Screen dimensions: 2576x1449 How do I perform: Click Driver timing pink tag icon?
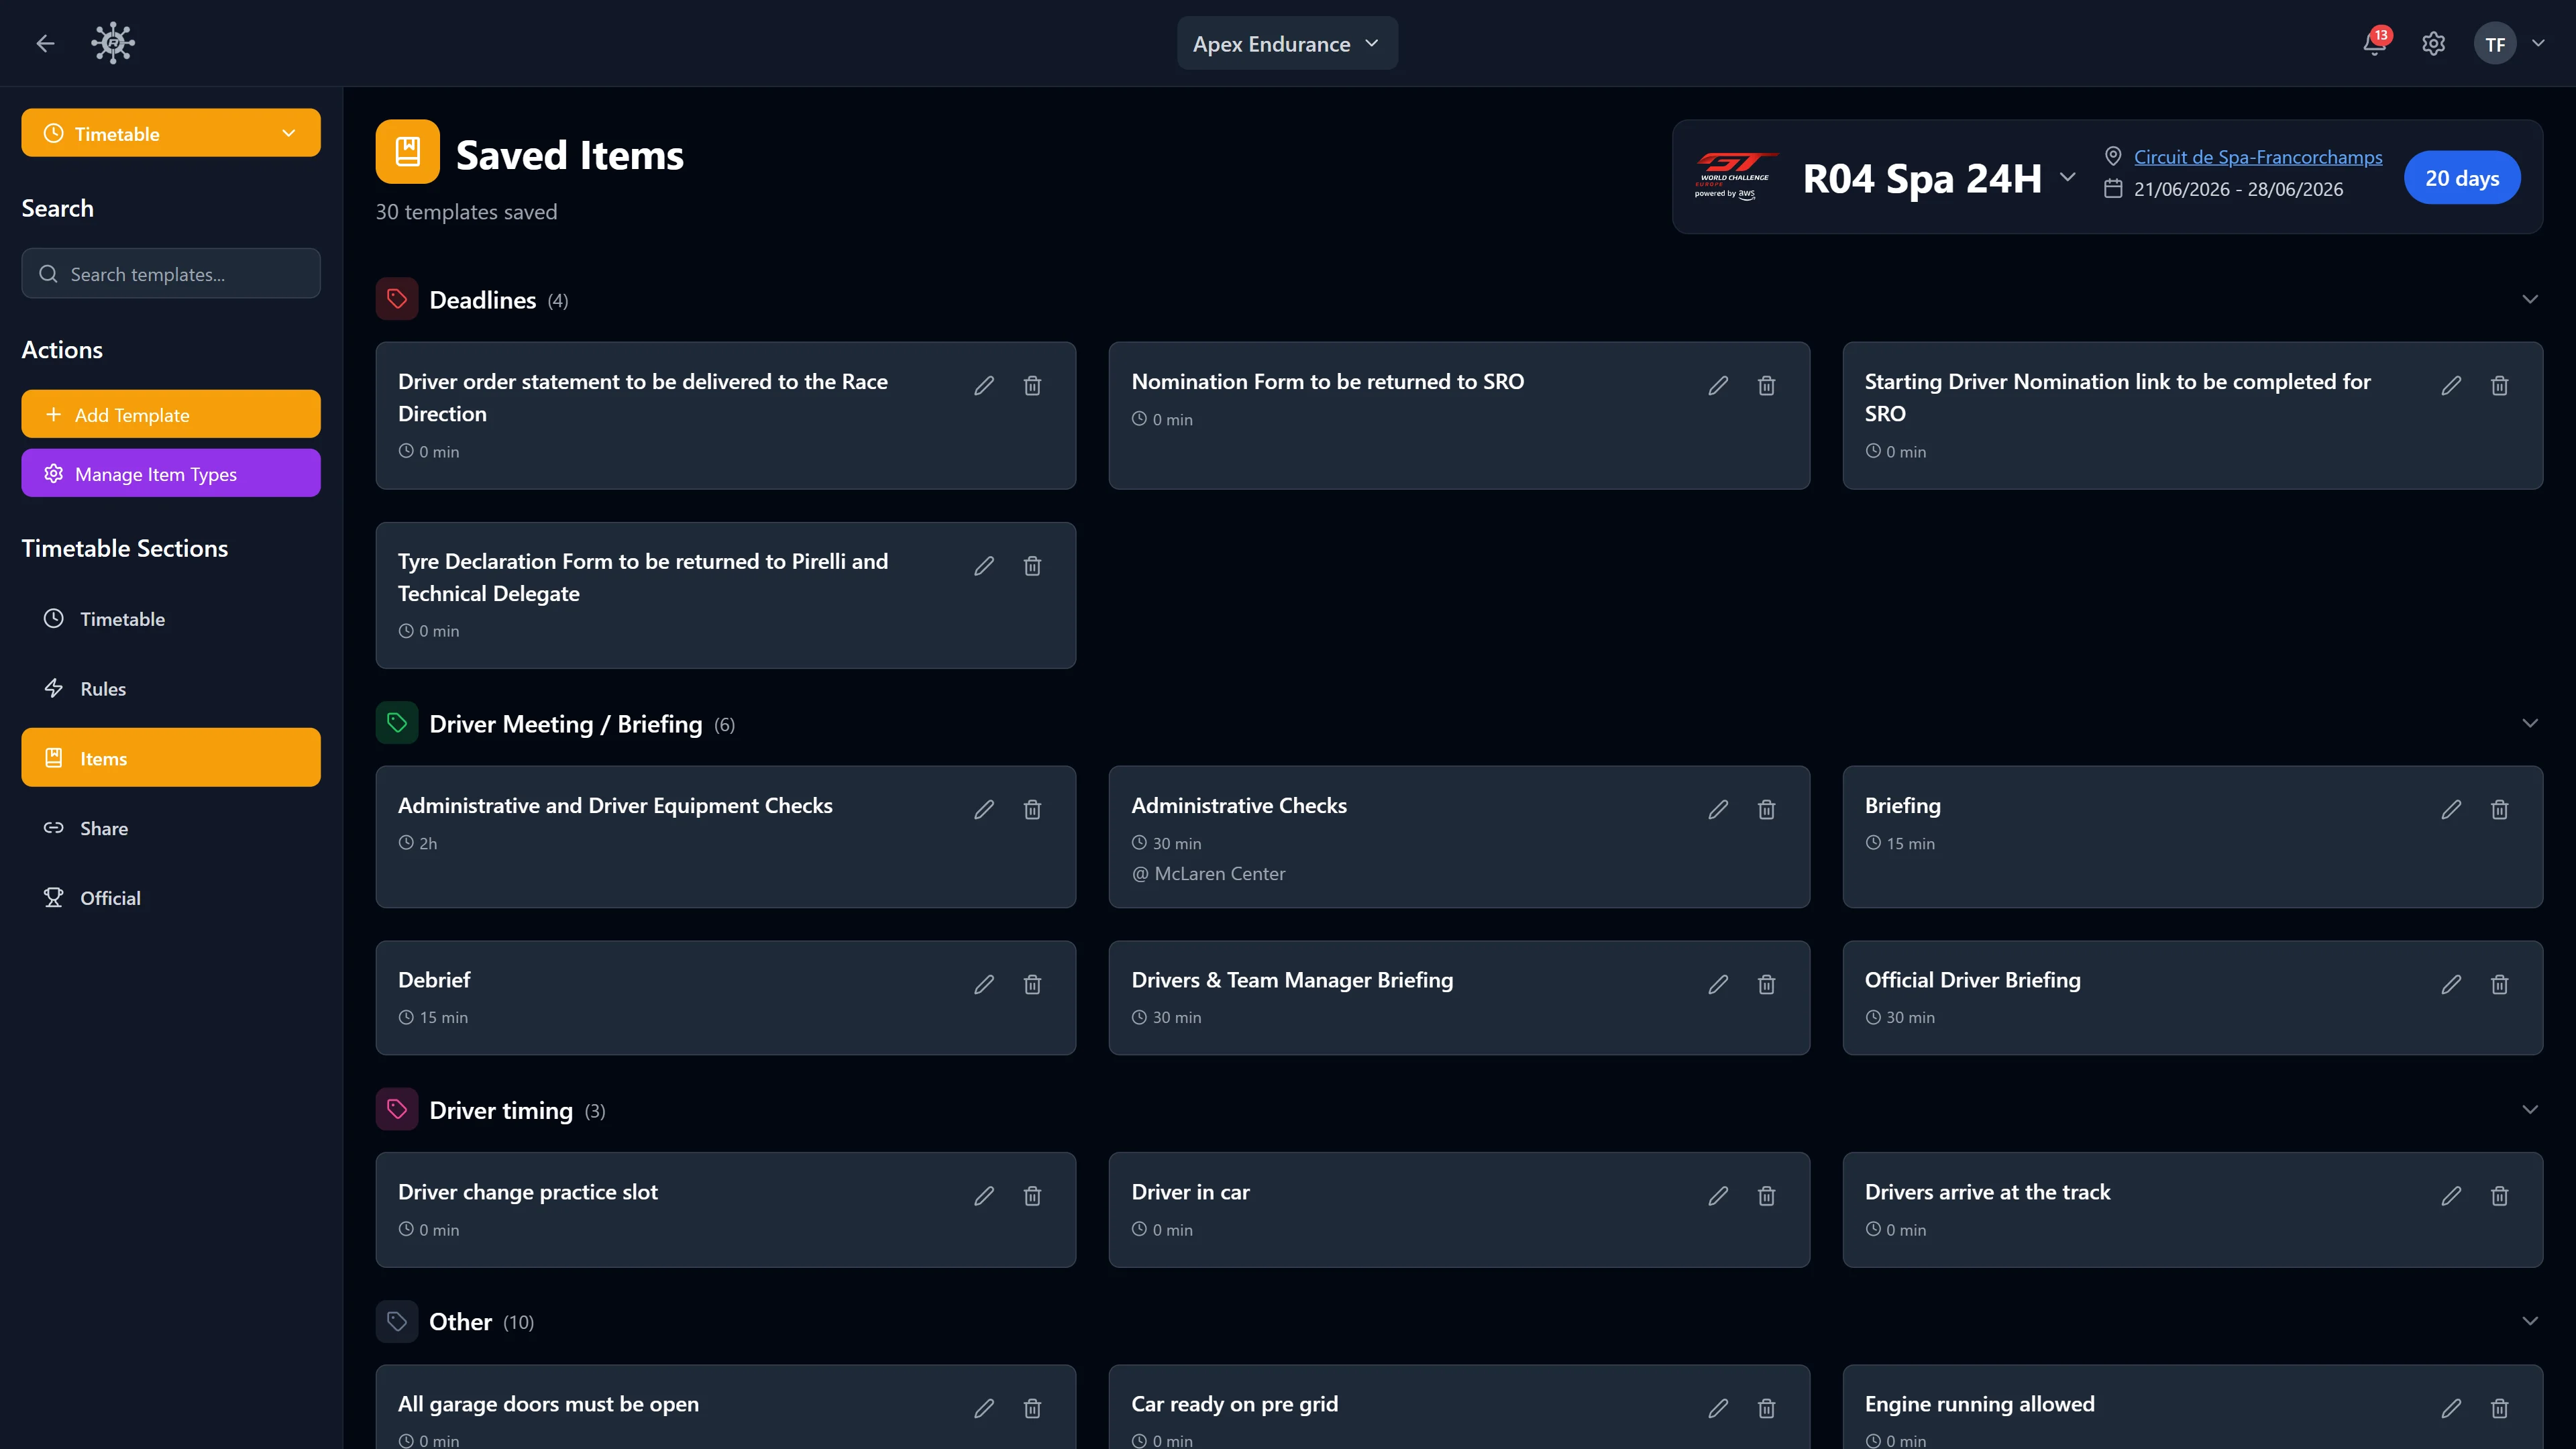click(397, 1110)
